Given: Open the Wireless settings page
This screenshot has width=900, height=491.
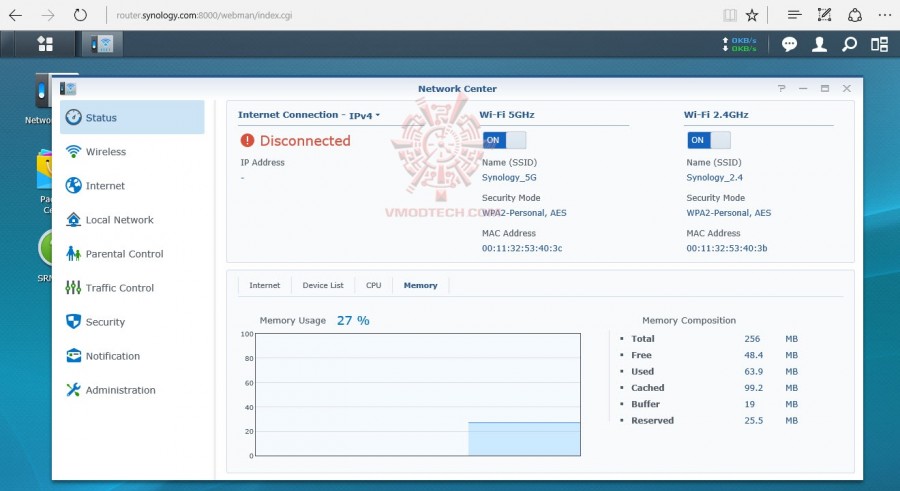Looking at the screenshot, I should (132, 152).
